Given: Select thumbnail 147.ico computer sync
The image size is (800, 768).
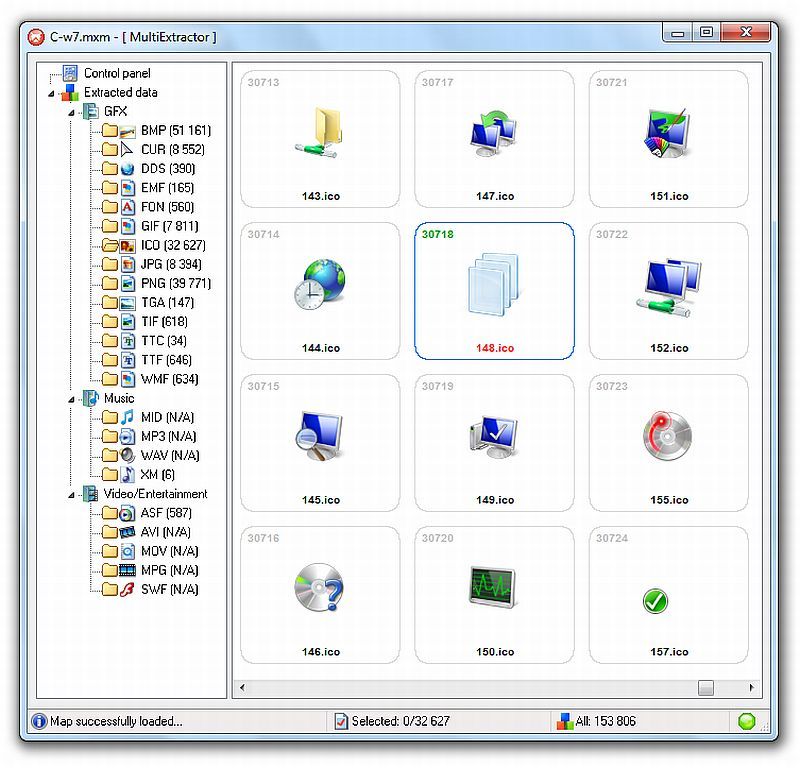Looking at the screenshot, I should pyautogui.click(x=494, y=139).
